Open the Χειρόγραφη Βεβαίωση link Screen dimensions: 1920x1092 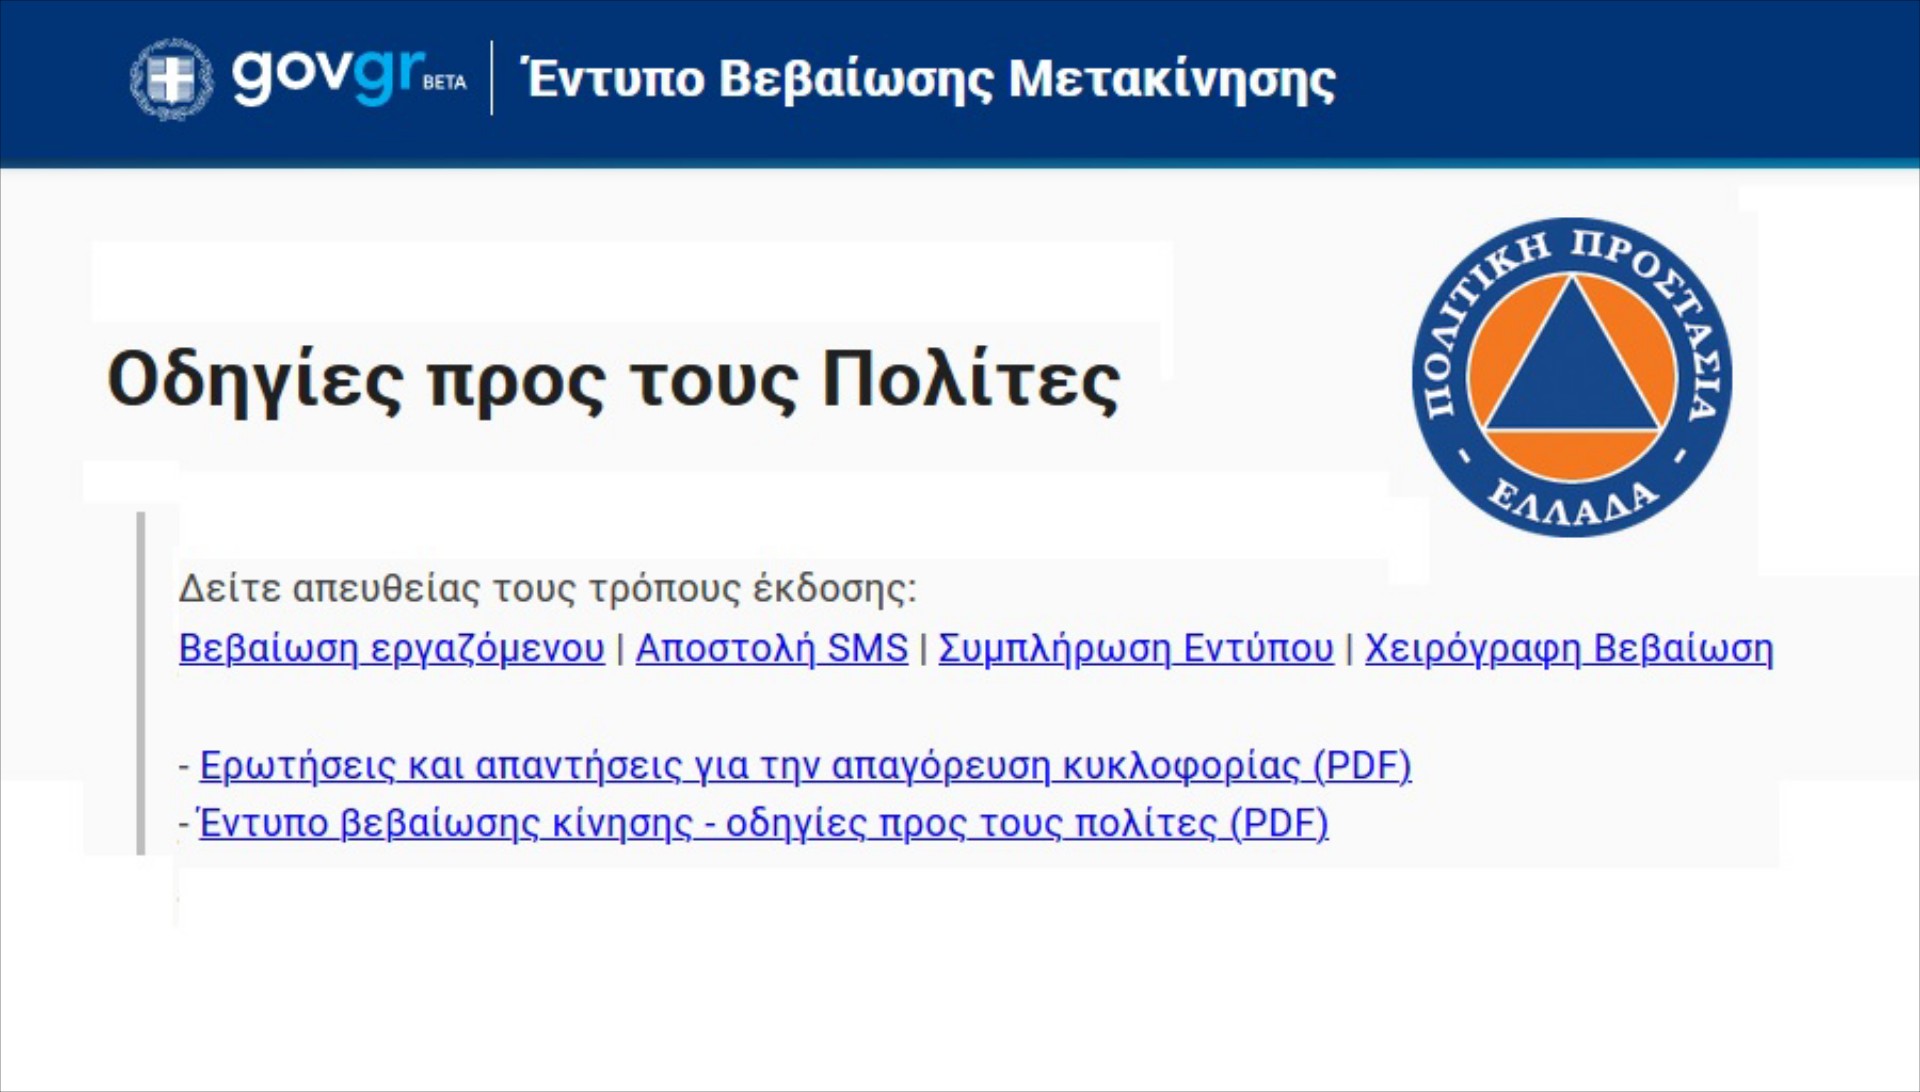pos(1569,649)
